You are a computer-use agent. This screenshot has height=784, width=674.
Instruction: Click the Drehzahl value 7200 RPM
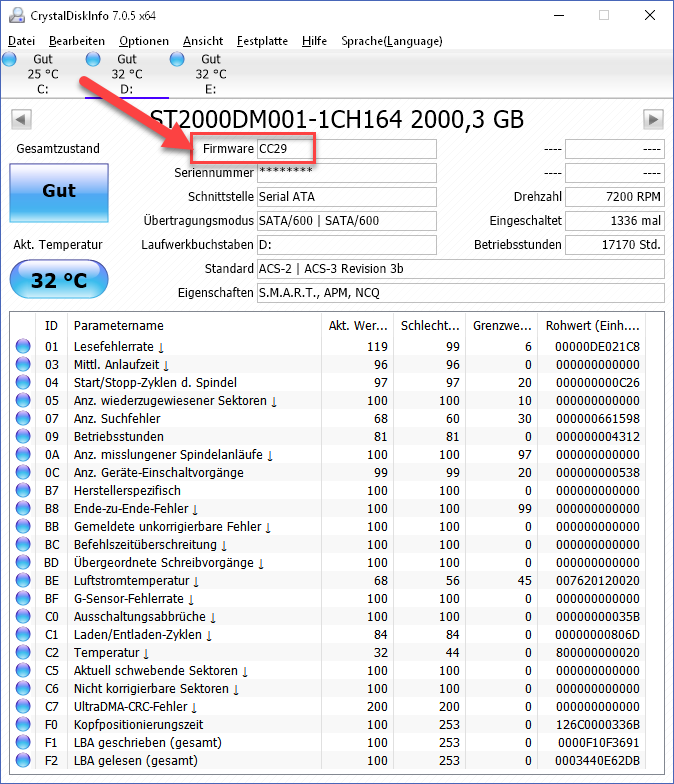click(x=614, y=197)
